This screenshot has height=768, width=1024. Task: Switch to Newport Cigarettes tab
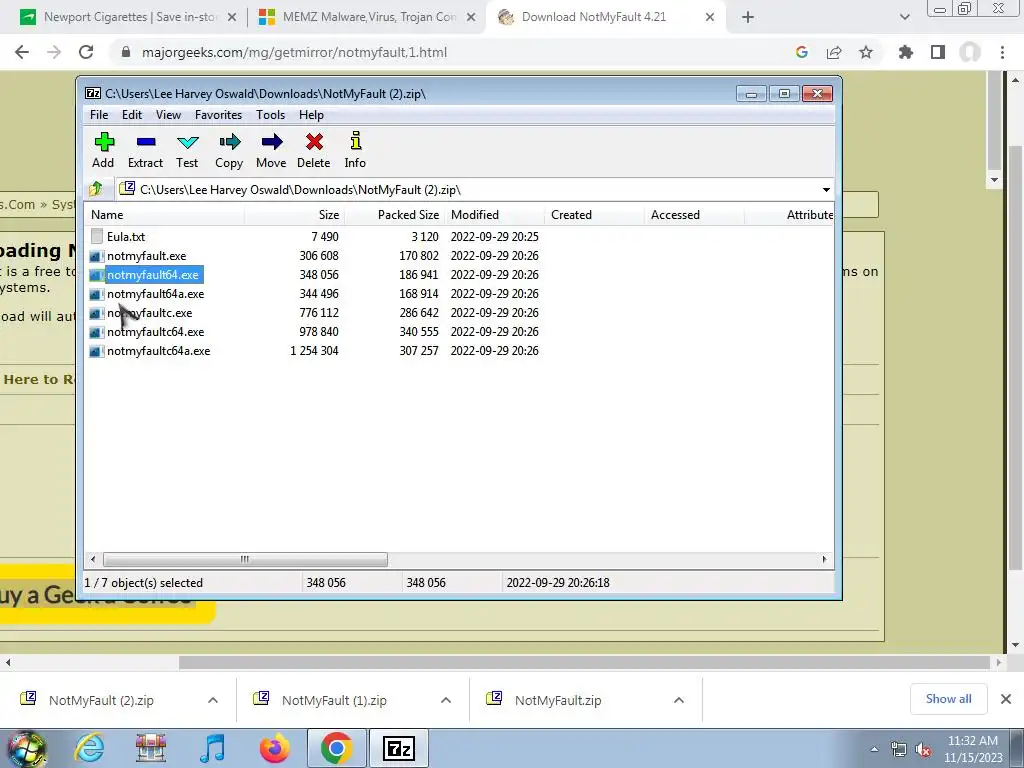127,17
